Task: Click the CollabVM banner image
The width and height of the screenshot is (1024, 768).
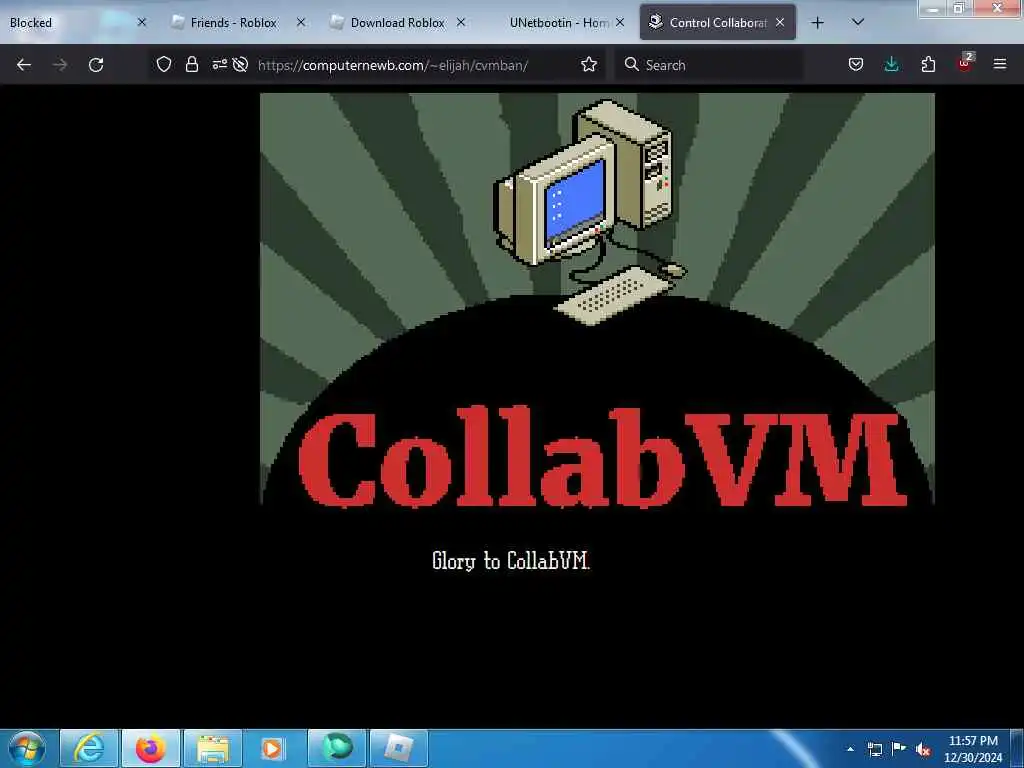Action: 597,299
